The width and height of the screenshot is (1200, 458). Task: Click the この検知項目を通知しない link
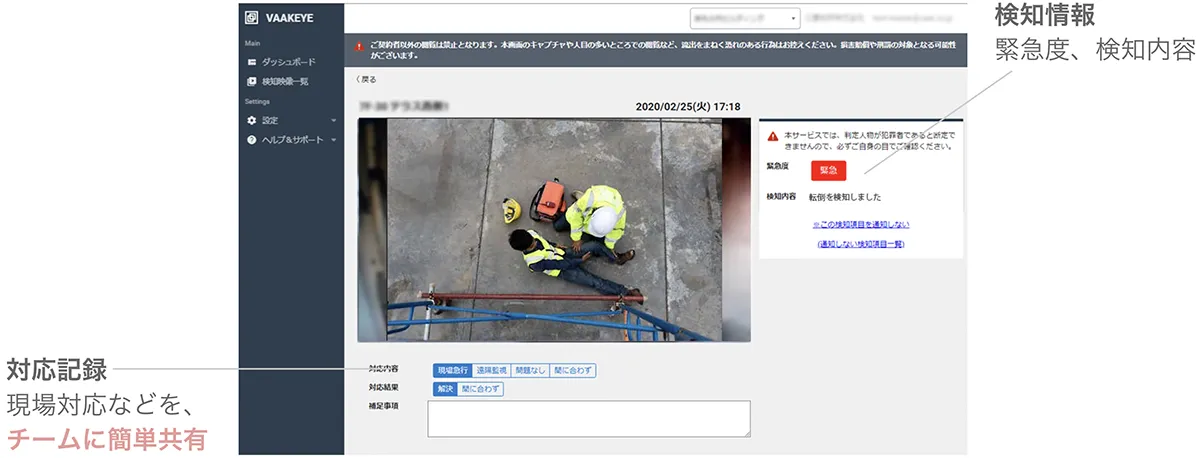pyautogui.click(x=861, y=225)
